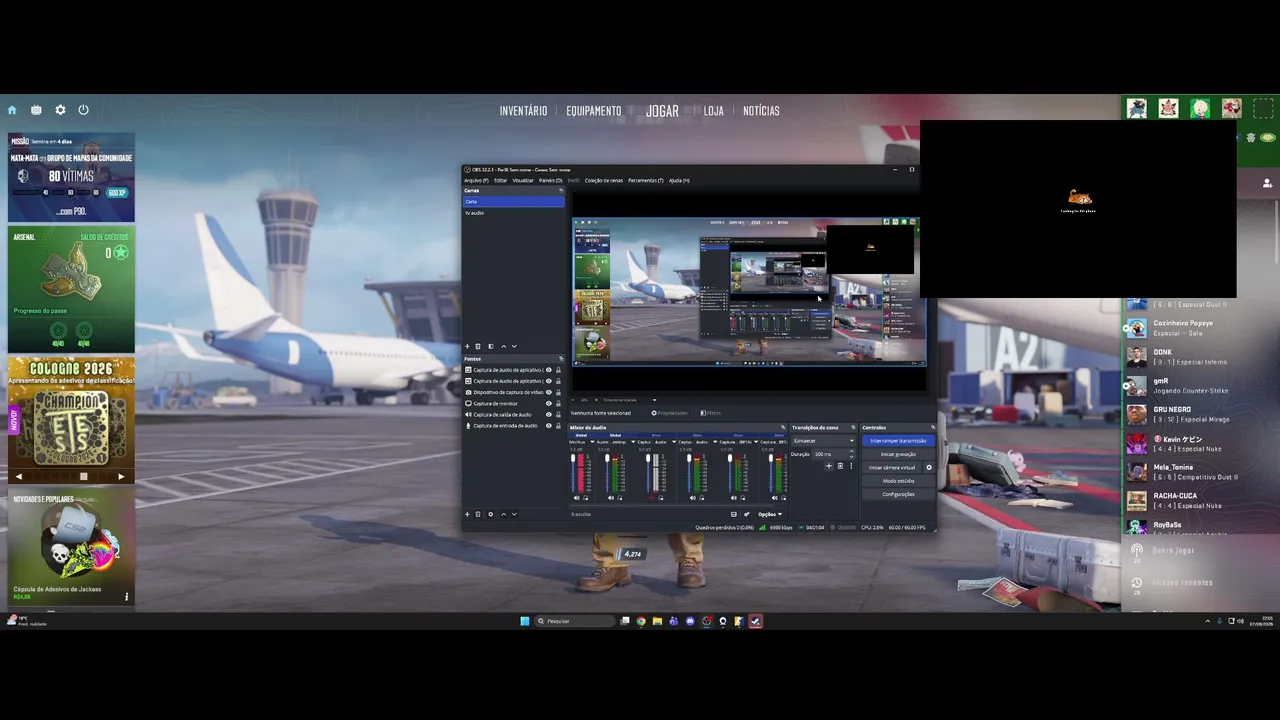Screen dimensions: 1280x720
Task: Lock Captura de entrada de áudio source
Action: tap(558, 426)
